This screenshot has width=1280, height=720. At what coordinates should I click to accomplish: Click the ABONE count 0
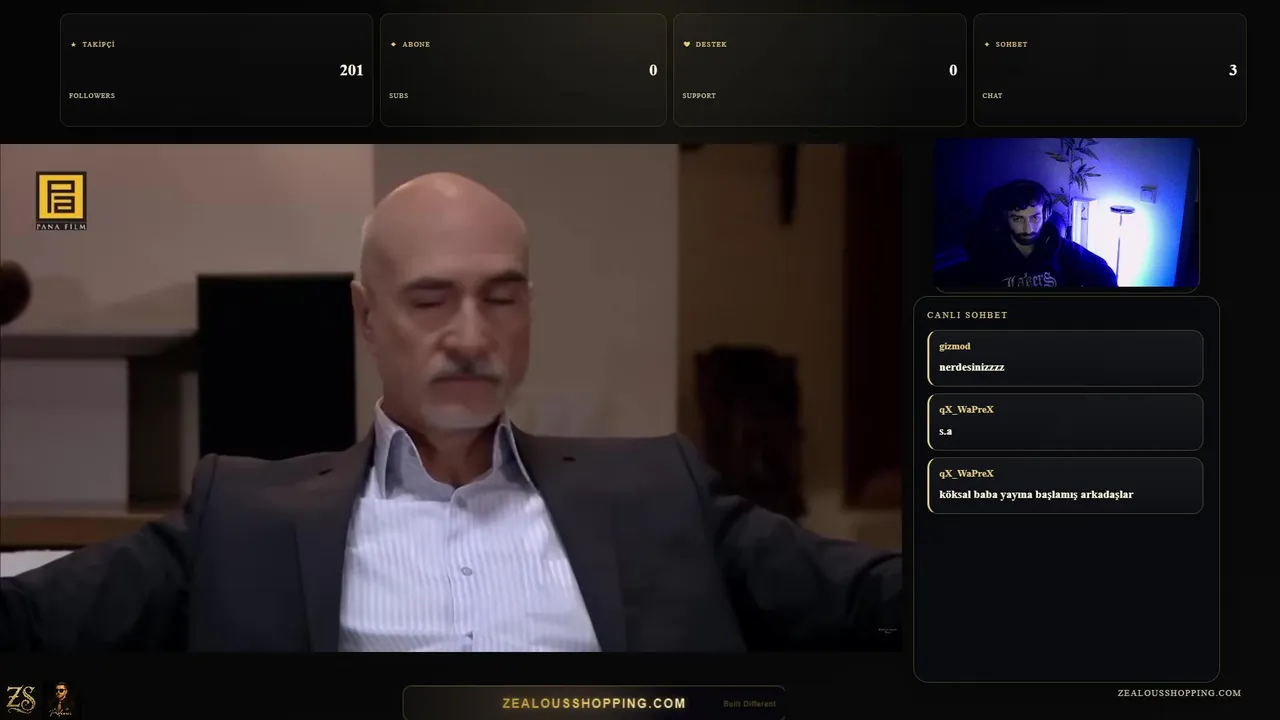point(653,70)
